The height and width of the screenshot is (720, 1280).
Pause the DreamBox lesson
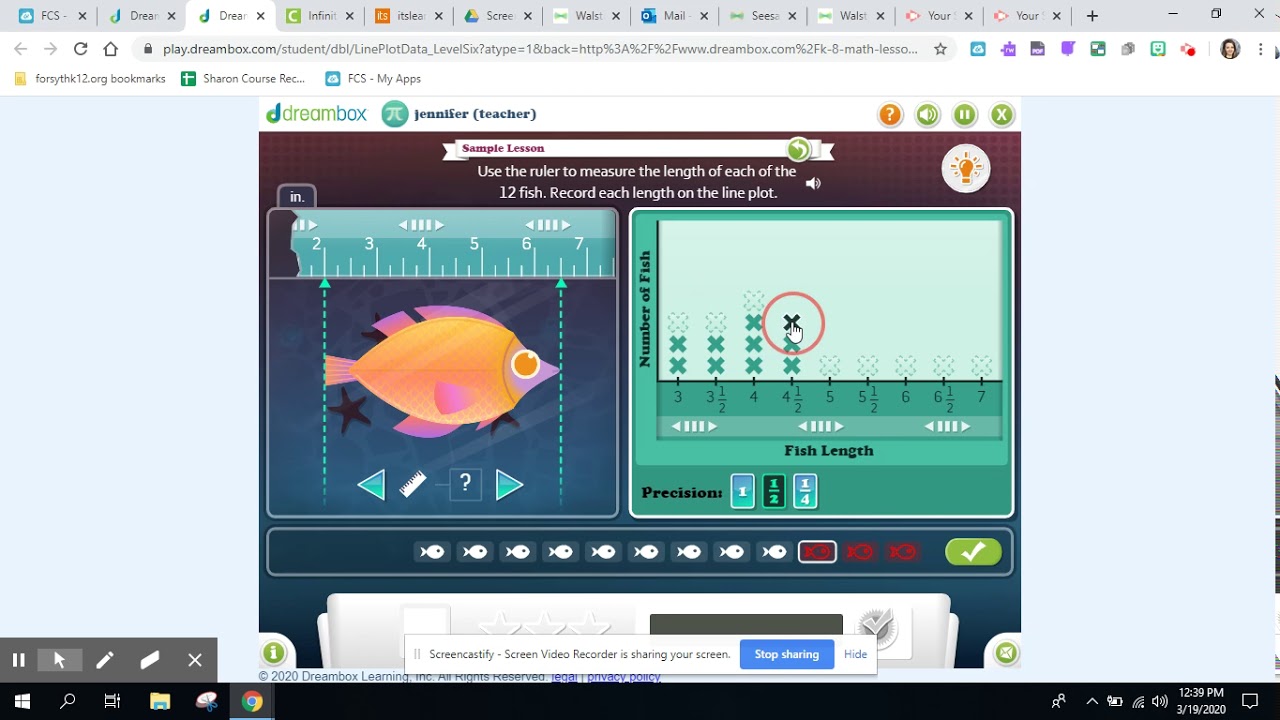tap(965, 115)
